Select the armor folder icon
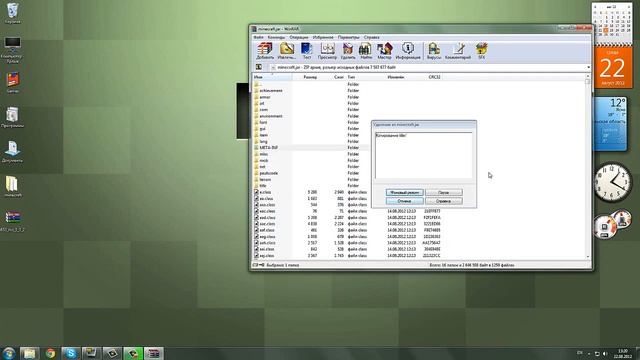The height and width of the screenshot is (360, 640). point(256,97)
